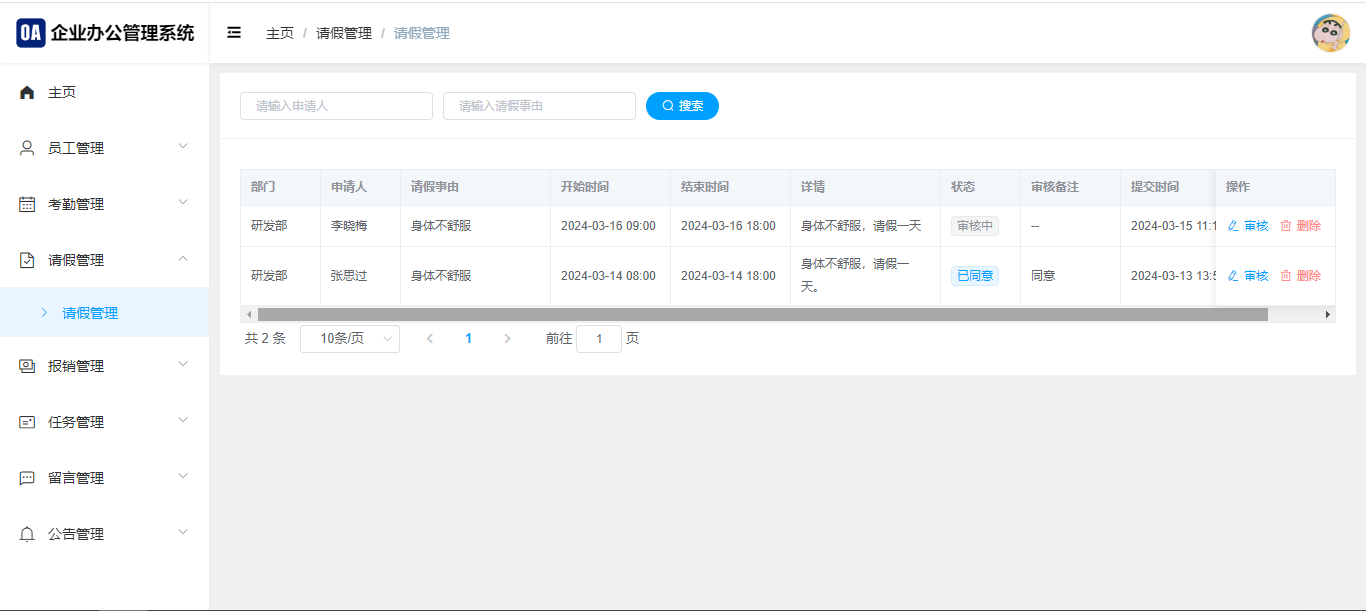The height and width of the screenshot is (611, 1366).
Task: Click 审核 for 李晓梅's leave request
Action: [1248, 226]
